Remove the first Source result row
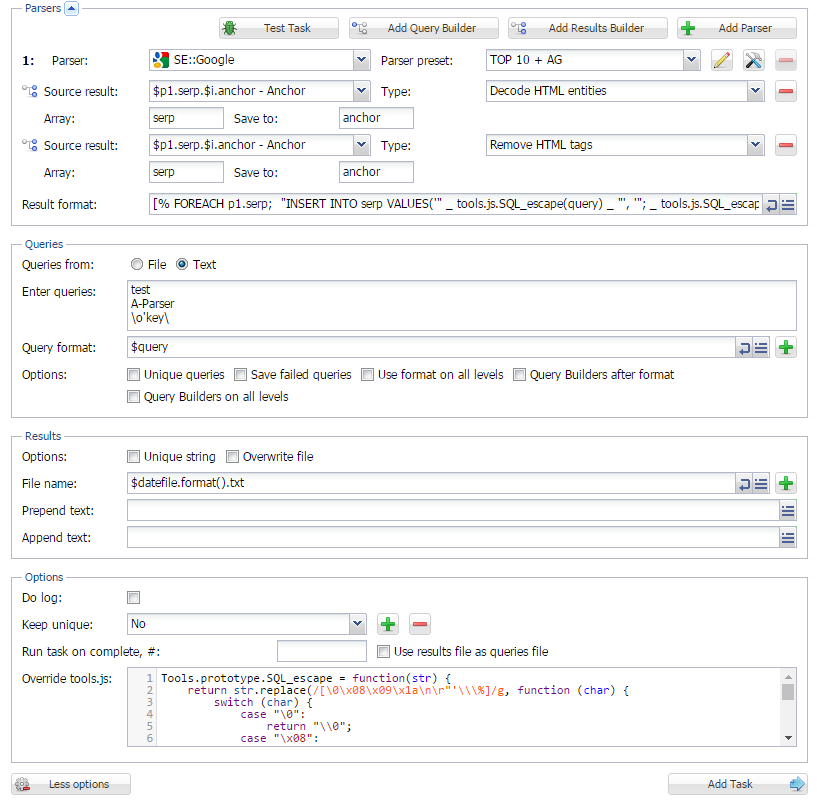817x806 pixels. point(785,91)
